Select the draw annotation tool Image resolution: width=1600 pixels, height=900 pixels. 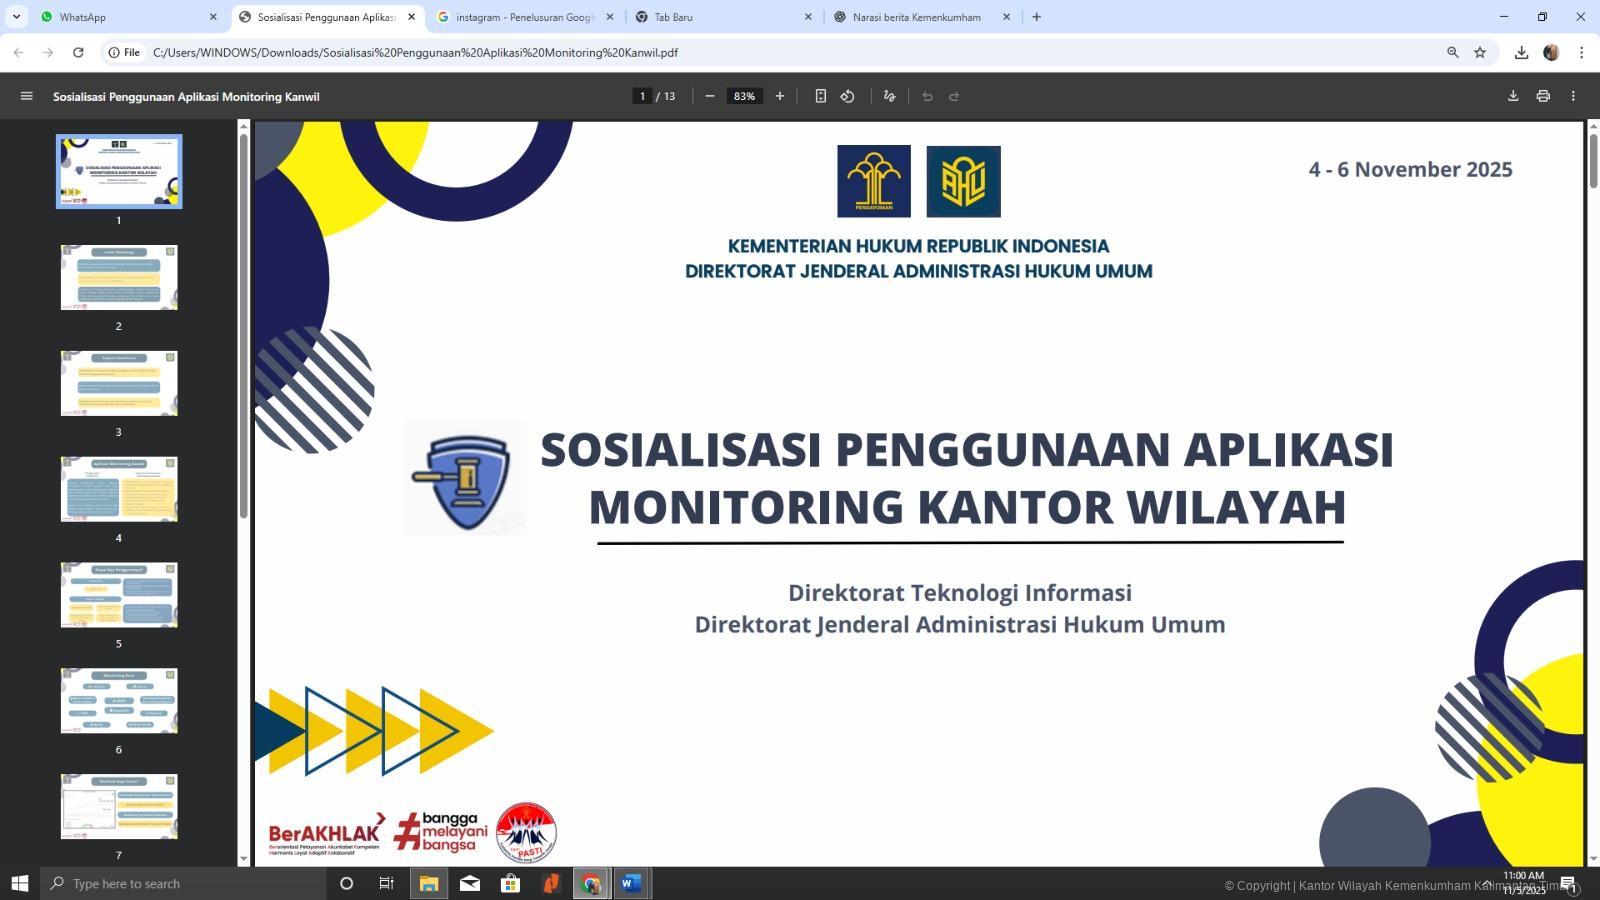point(889,96)
